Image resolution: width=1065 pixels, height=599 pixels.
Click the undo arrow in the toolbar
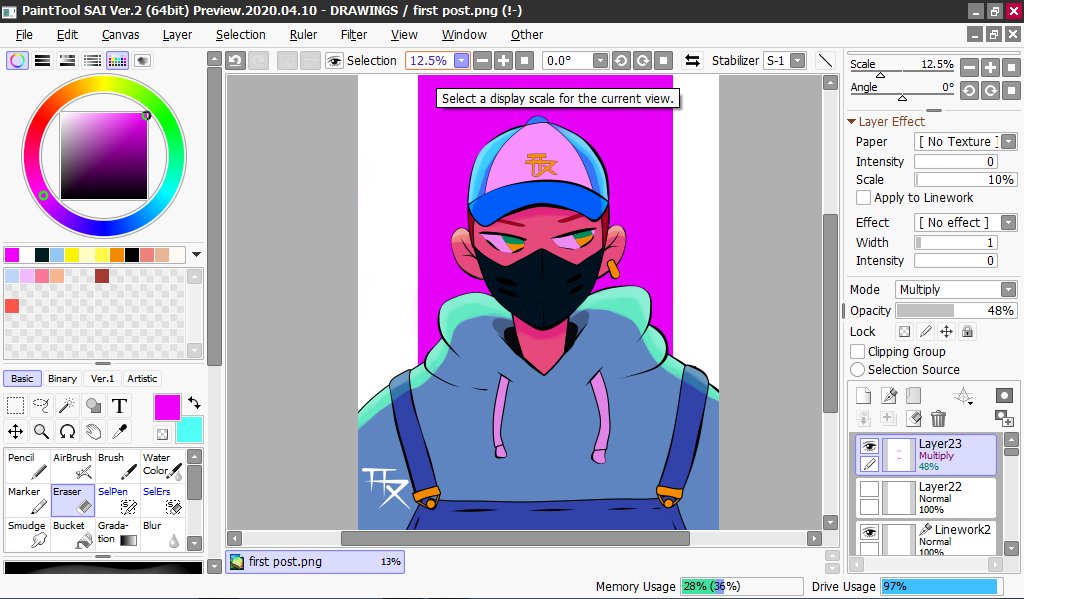(236, 60)
